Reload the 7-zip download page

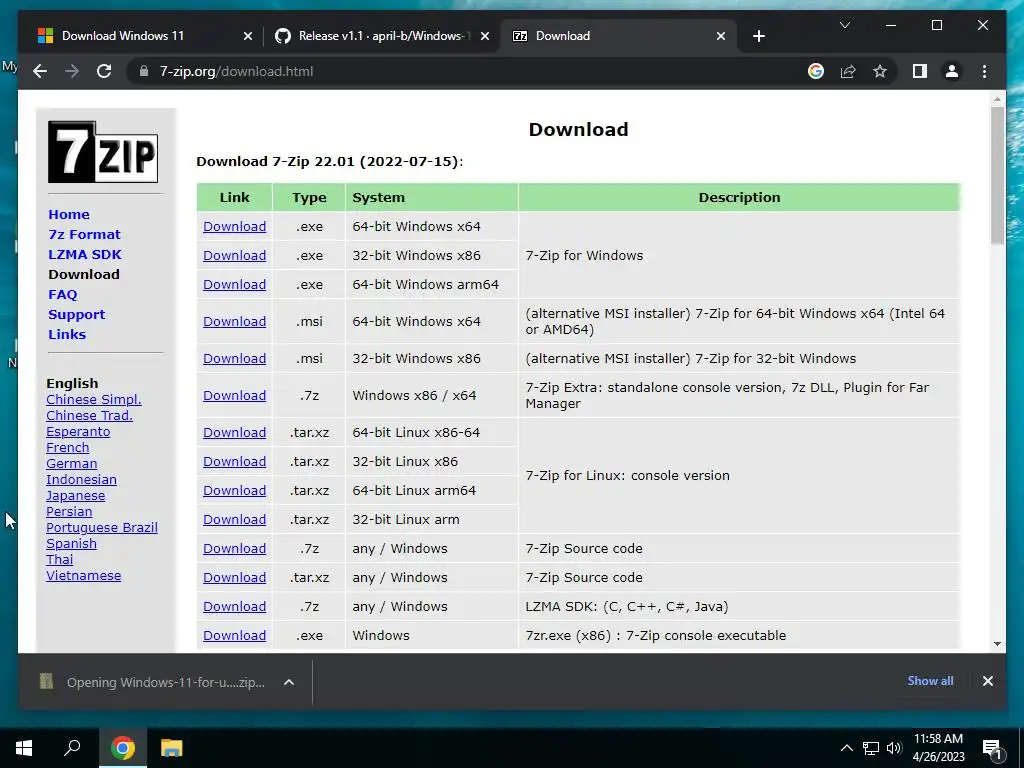pyautogui.click(x=104, y=71)
